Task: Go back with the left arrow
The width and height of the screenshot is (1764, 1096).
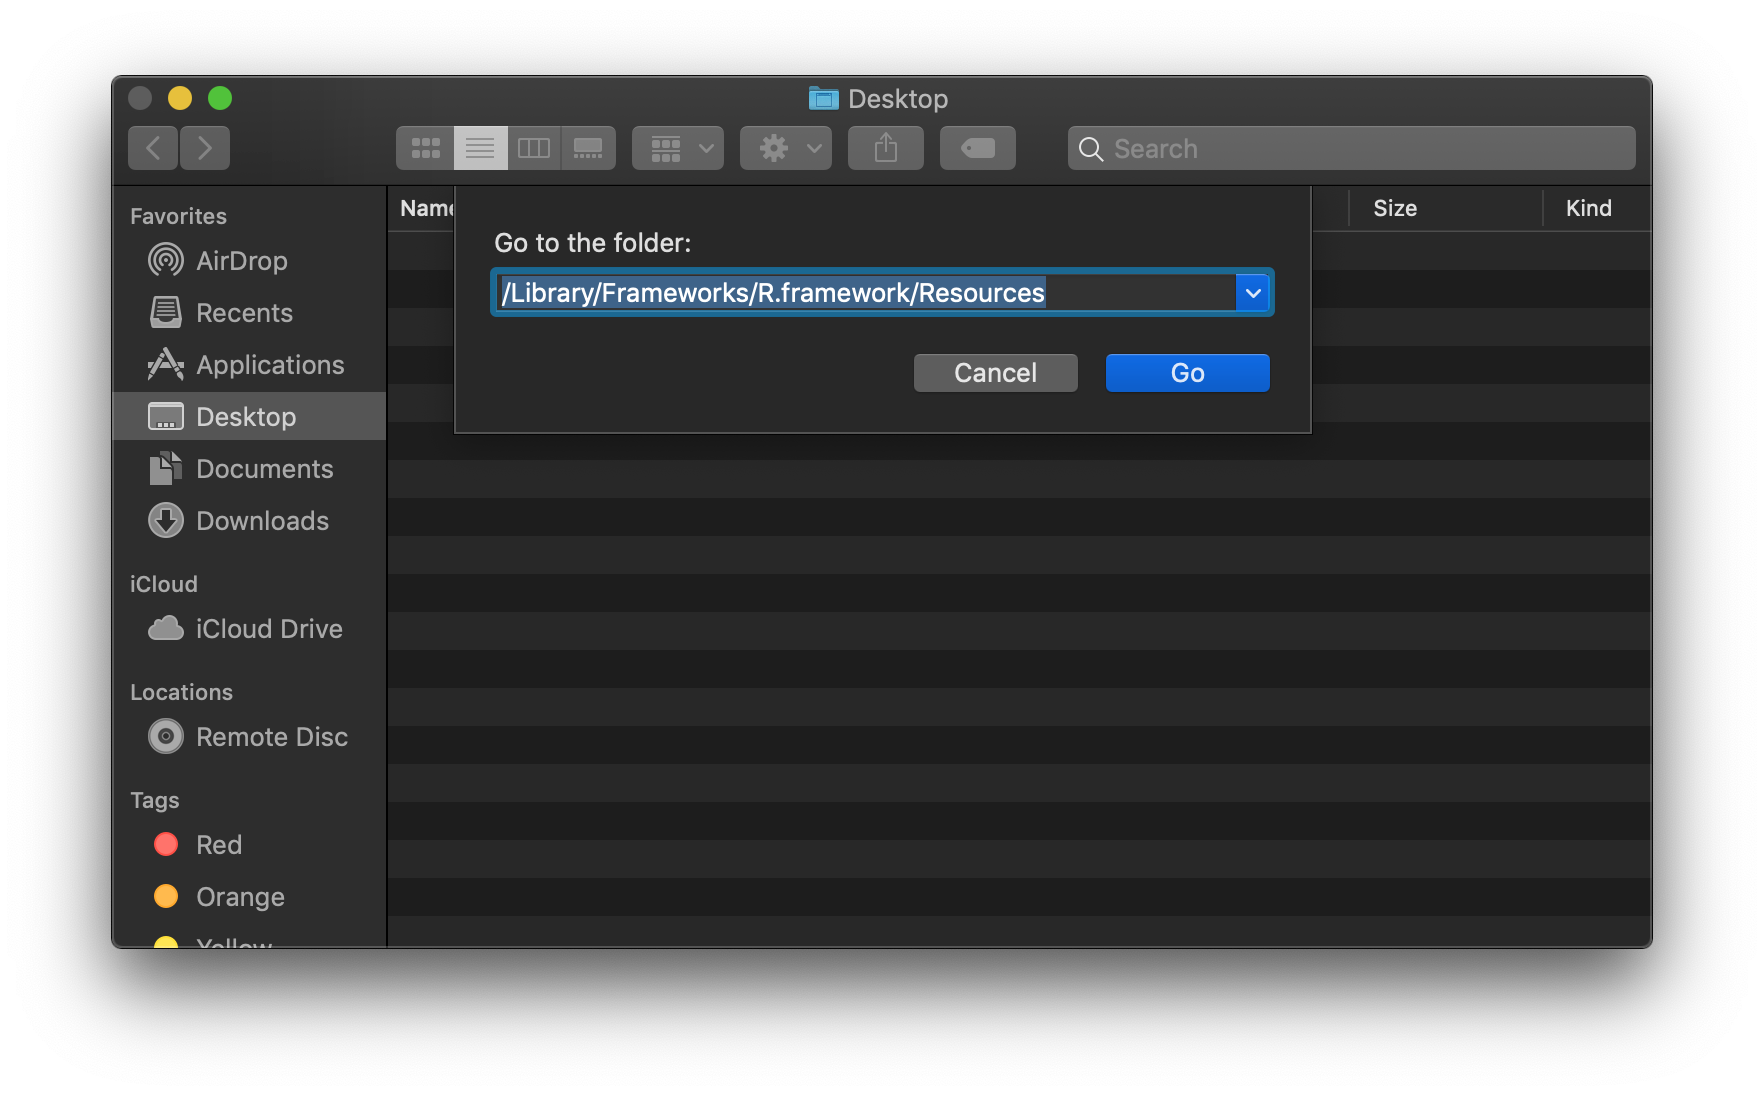Action: 153,148
